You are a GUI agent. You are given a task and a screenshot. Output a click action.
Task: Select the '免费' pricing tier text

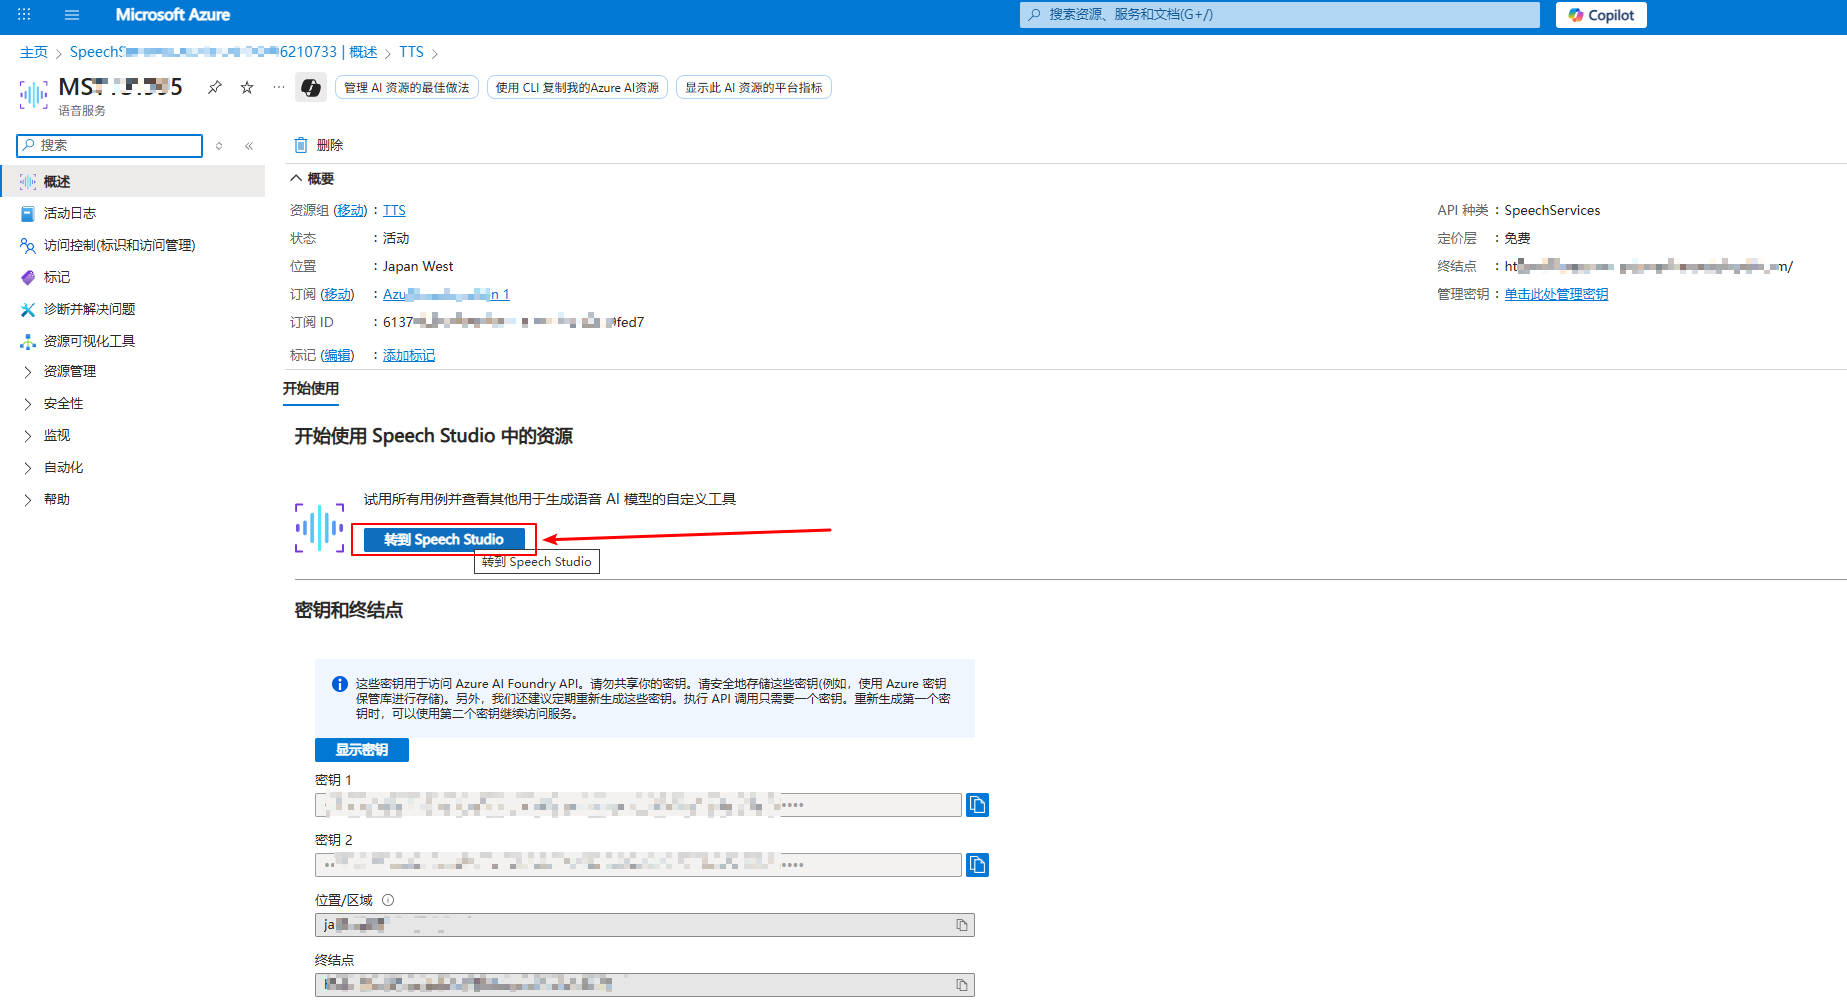pos(1517,239)
